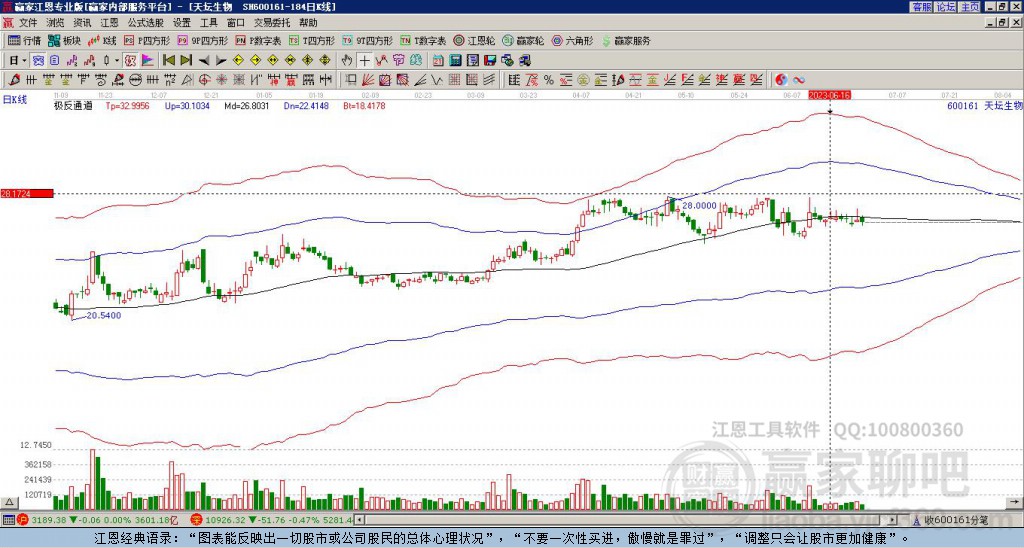Screen dimensions: 1024x548
Task: Click the 深 index icon in status bar
Action: tap(196, 520)
